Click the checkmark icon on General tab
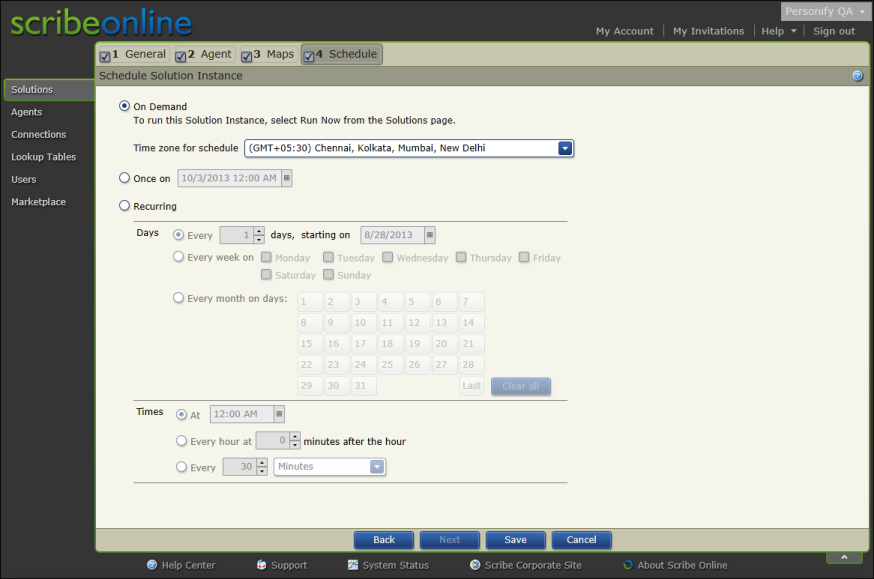Viewport: 874px width, 579px height. pyautogui.click(x=105, y=56)
